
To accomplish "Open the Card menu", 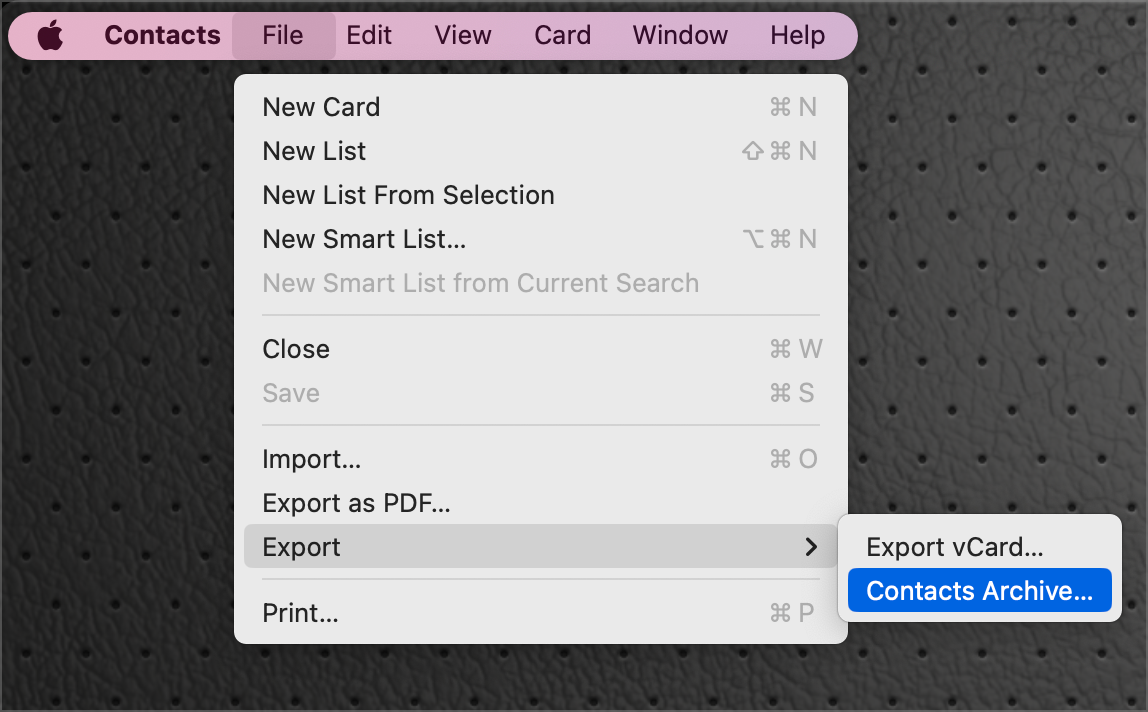I will point(563,36).
